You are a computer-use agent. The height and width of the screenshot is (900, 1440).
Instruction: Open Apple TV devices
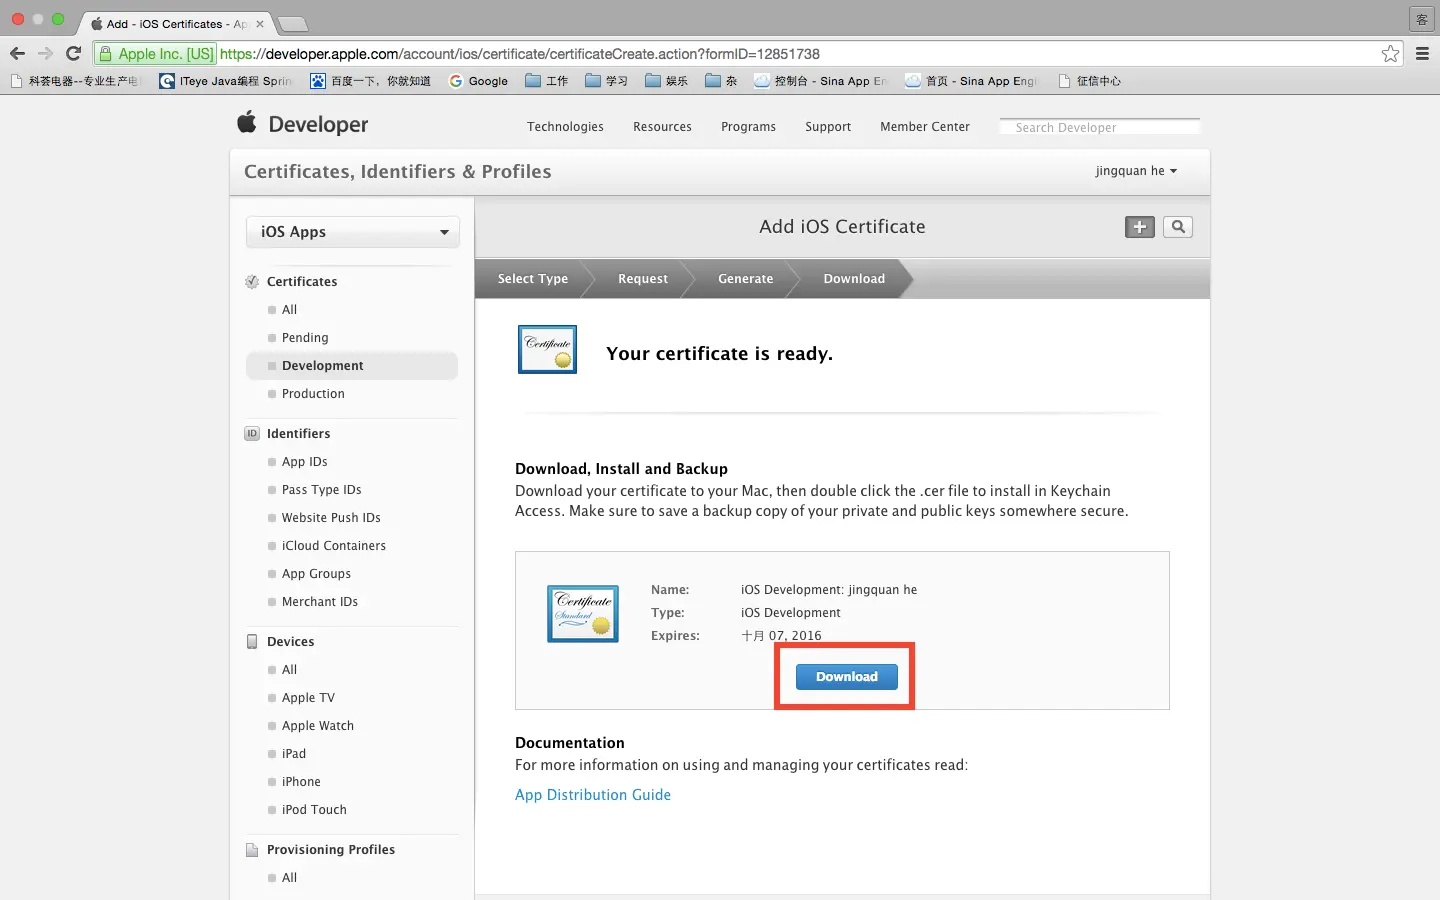pos(308,698)
